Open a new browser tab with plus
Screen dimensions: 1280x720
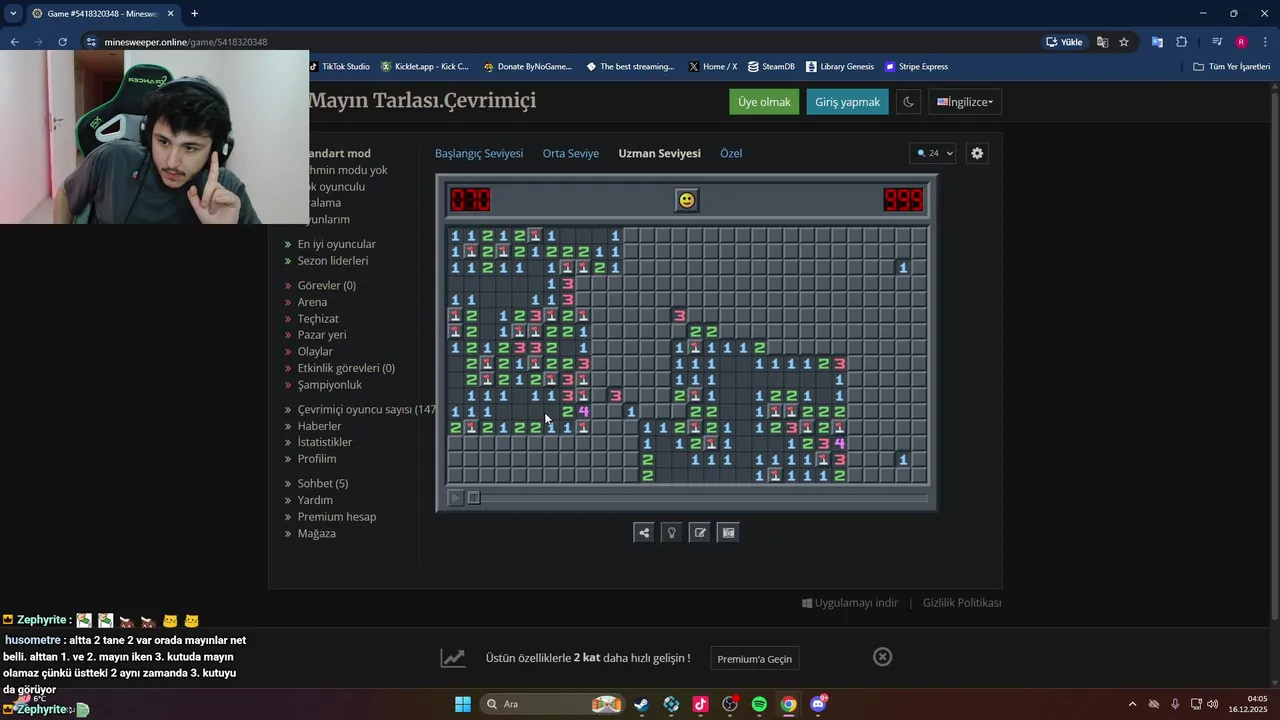click(194, 14)
